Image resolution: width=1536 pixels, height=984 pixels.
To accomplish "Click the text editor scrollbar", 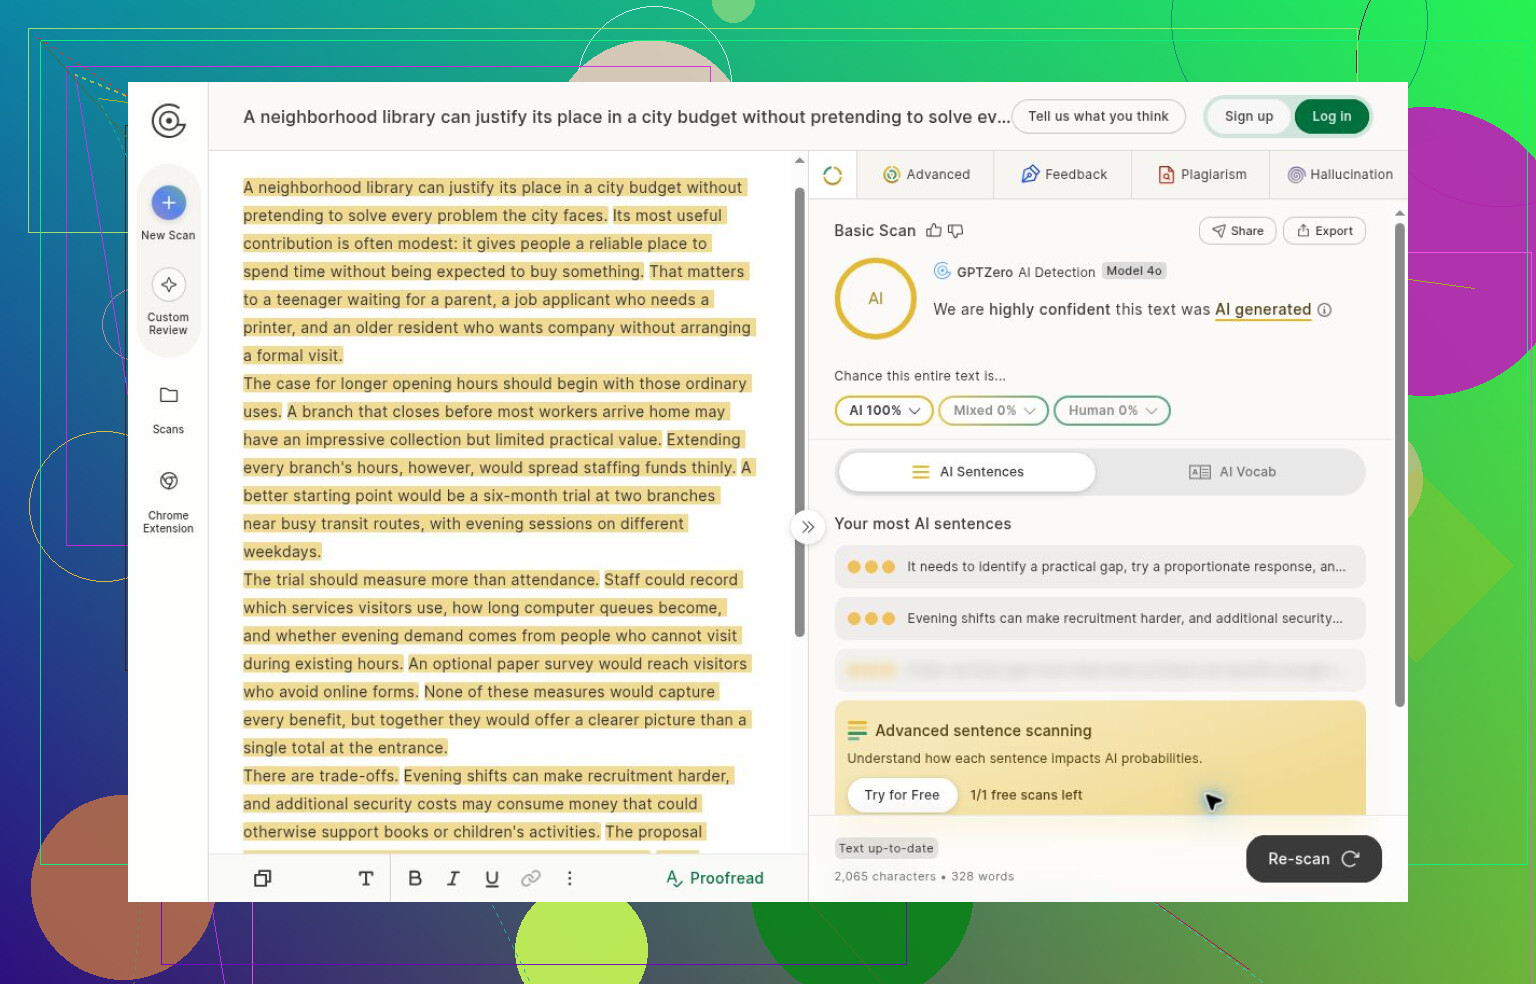I will pyautogui.click(x=800, y=412).
